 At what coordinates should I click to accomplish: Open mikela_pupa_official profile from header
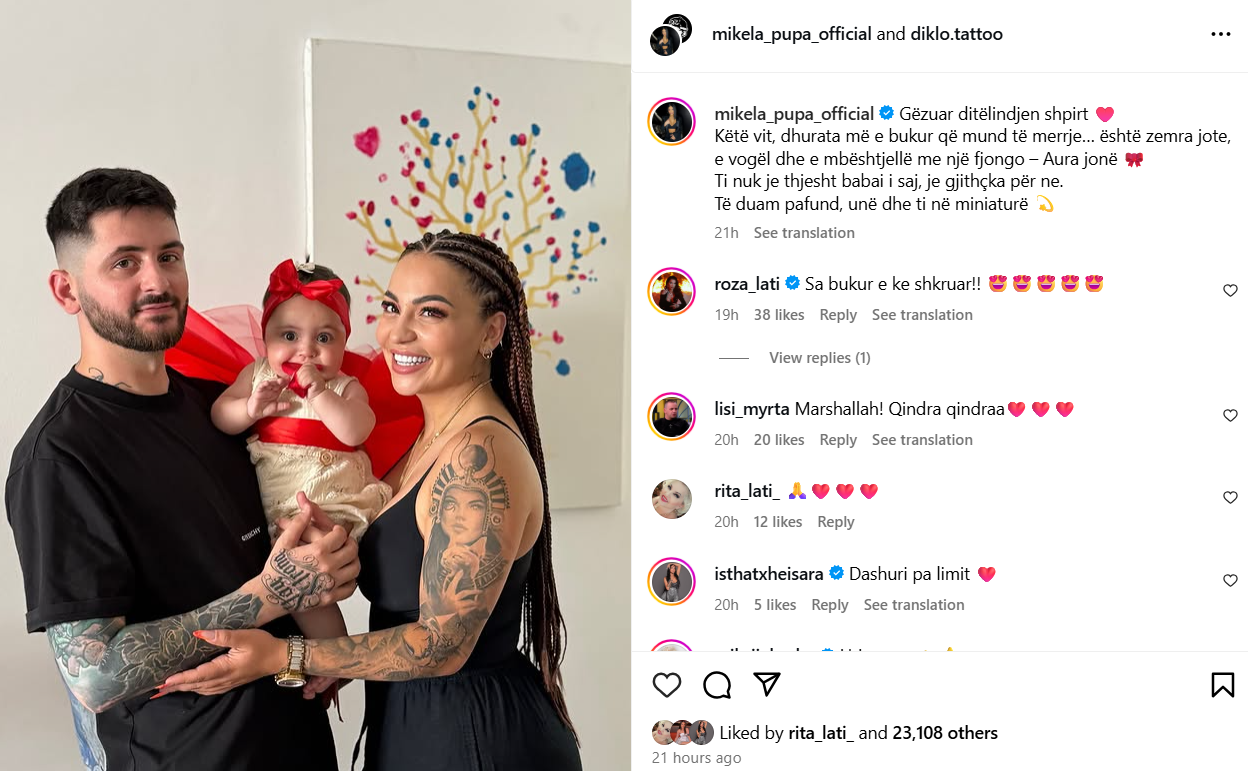pyautogui.click(x=792, y=34)
